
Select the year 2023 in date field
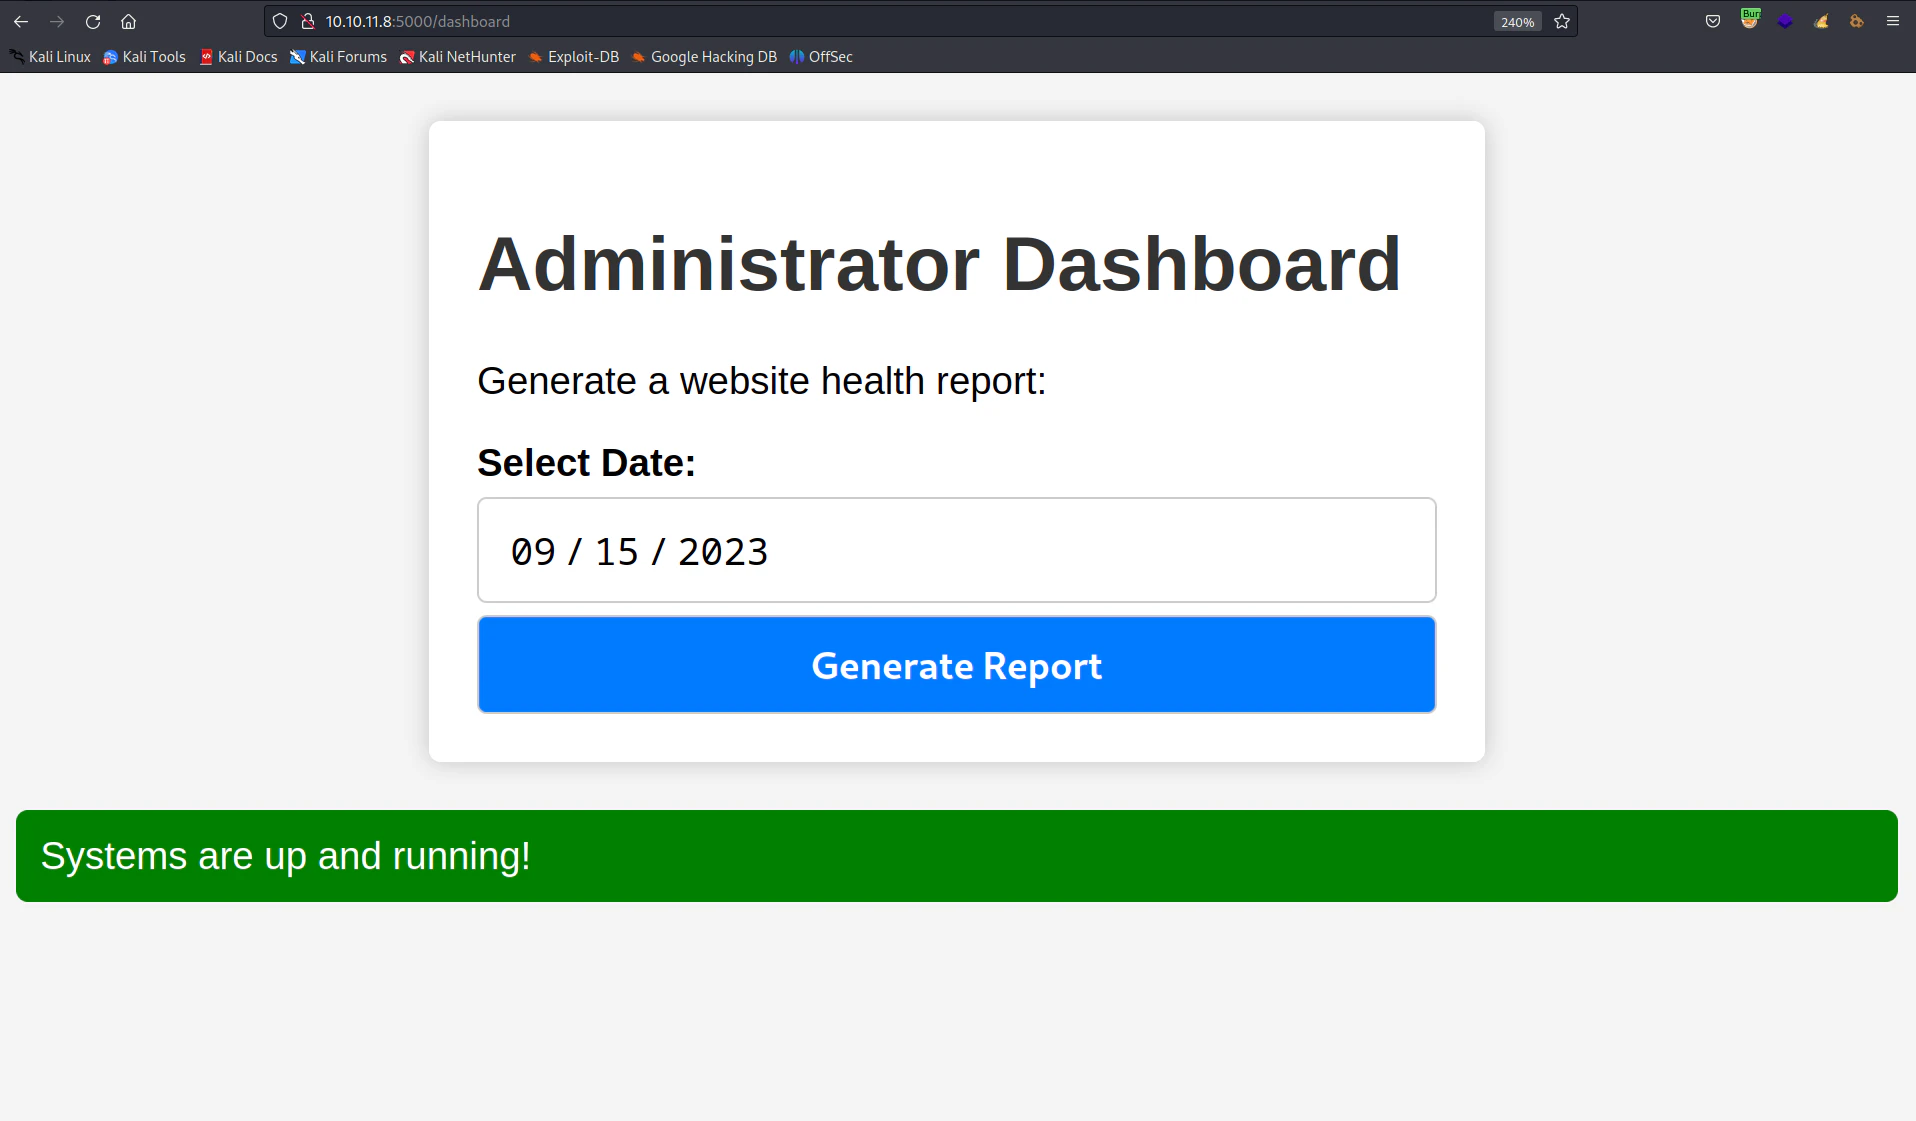[723, 552]
